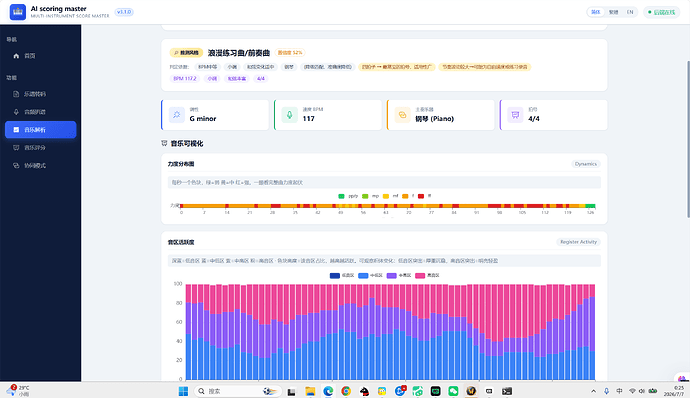Image resolution: width=690 pixels, height=398 pixels.
Task: Click the 4/4 time signature card
Action: pos(554,115)
